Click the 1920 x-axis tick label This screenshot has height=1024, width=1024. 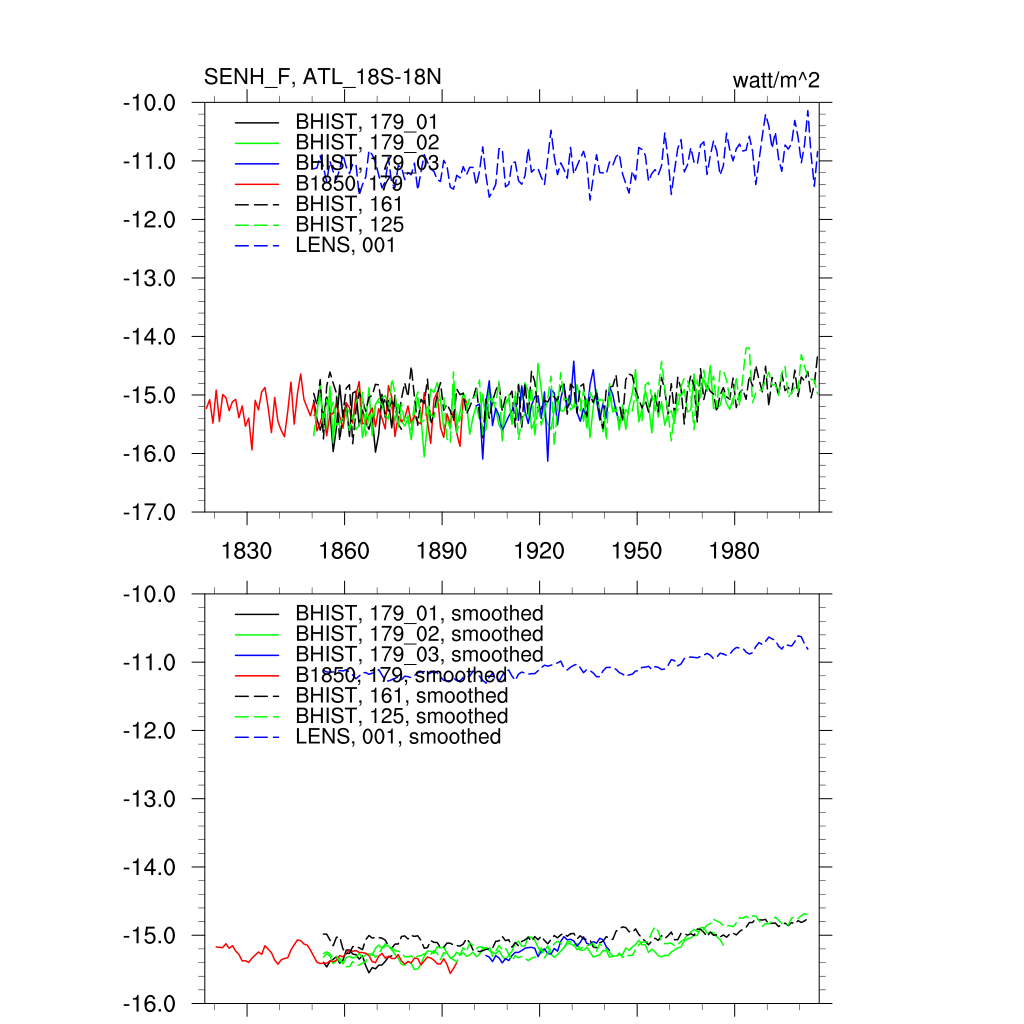pyautogui.click(x=539, y=552)
